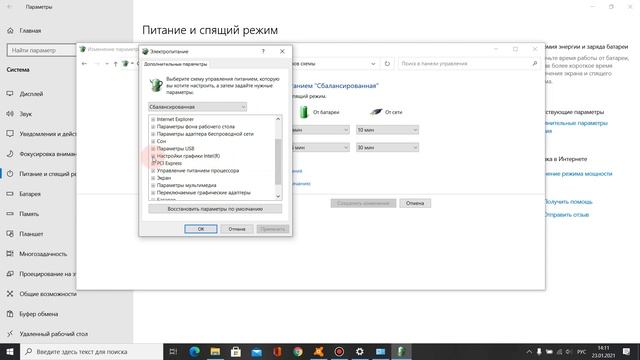The width and height of the screenshot is (640, 360).
Task: Click the refresh icon in Control Panel window
Action: click(387, 64)
